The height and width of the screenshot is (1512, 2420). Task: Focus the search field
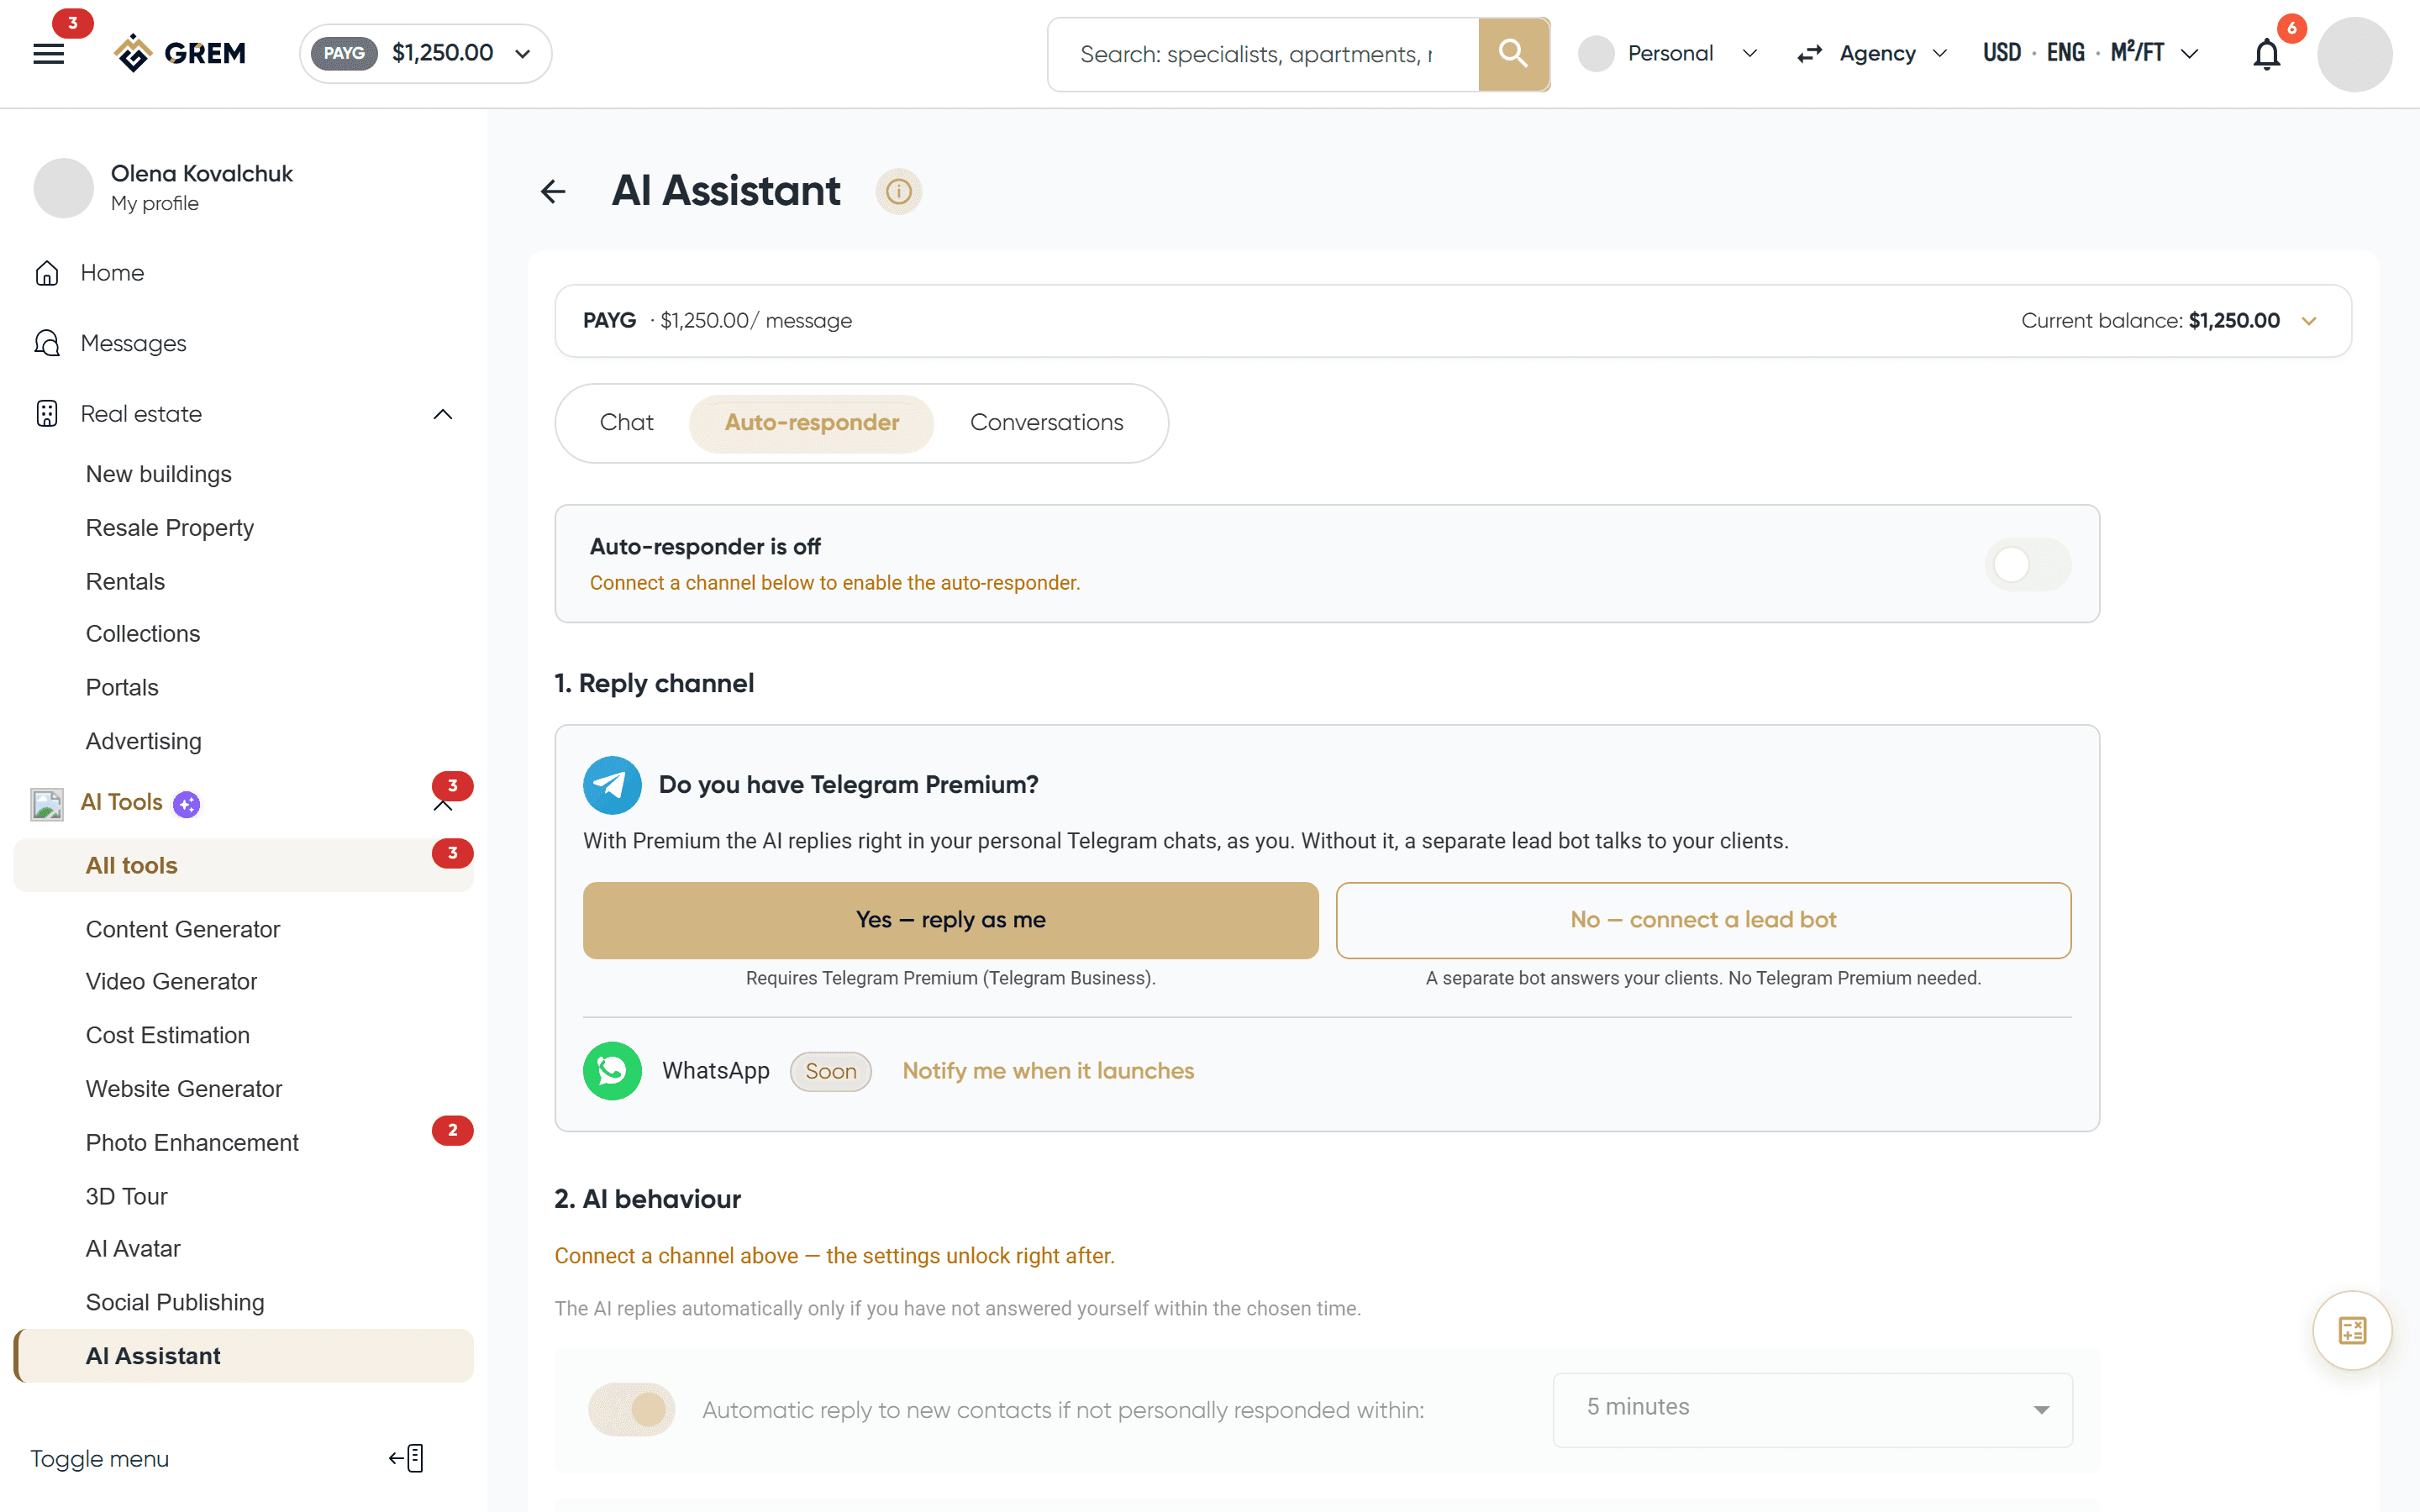pyautogui.click(x=1262, y=54)
